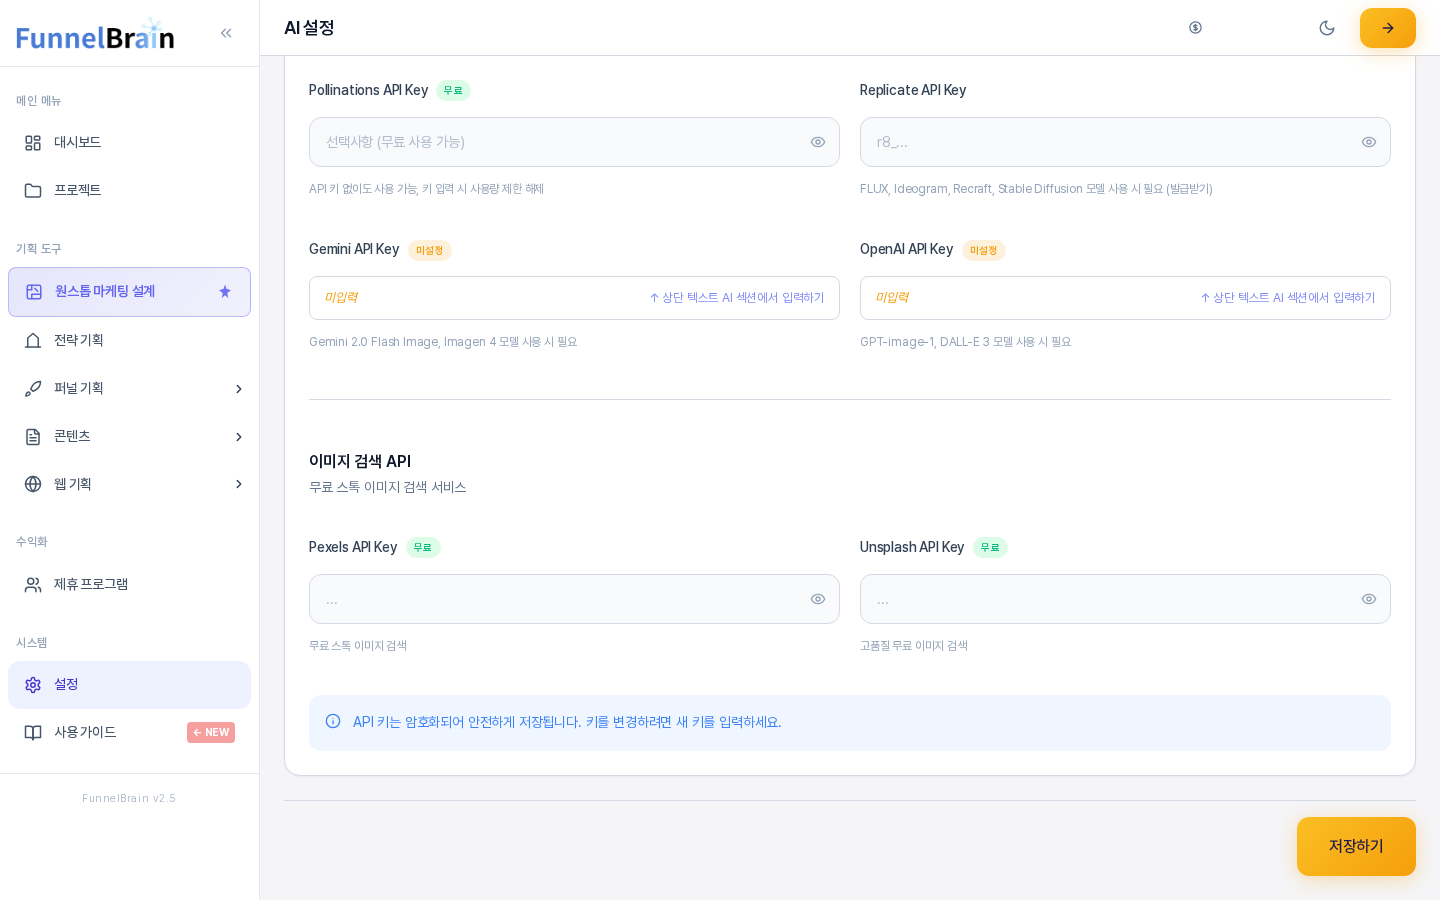Click the rocket icon for 퍼널 기획
Image resolution: width=1440 pixels, height=900 pixels.
coord(33,389)
